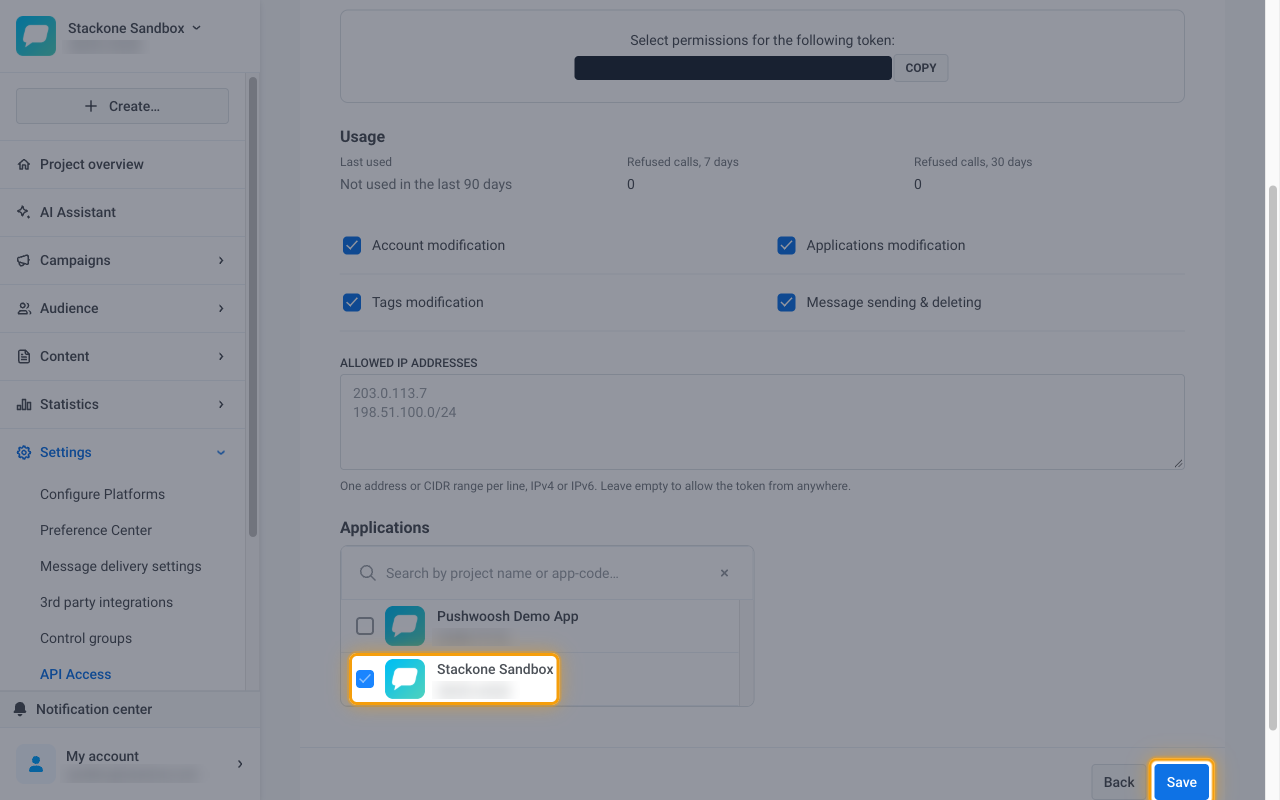The height and width of the screenshot is (800, 1280).
Task: Go back using the Back button
Action: click(1119, 782)
